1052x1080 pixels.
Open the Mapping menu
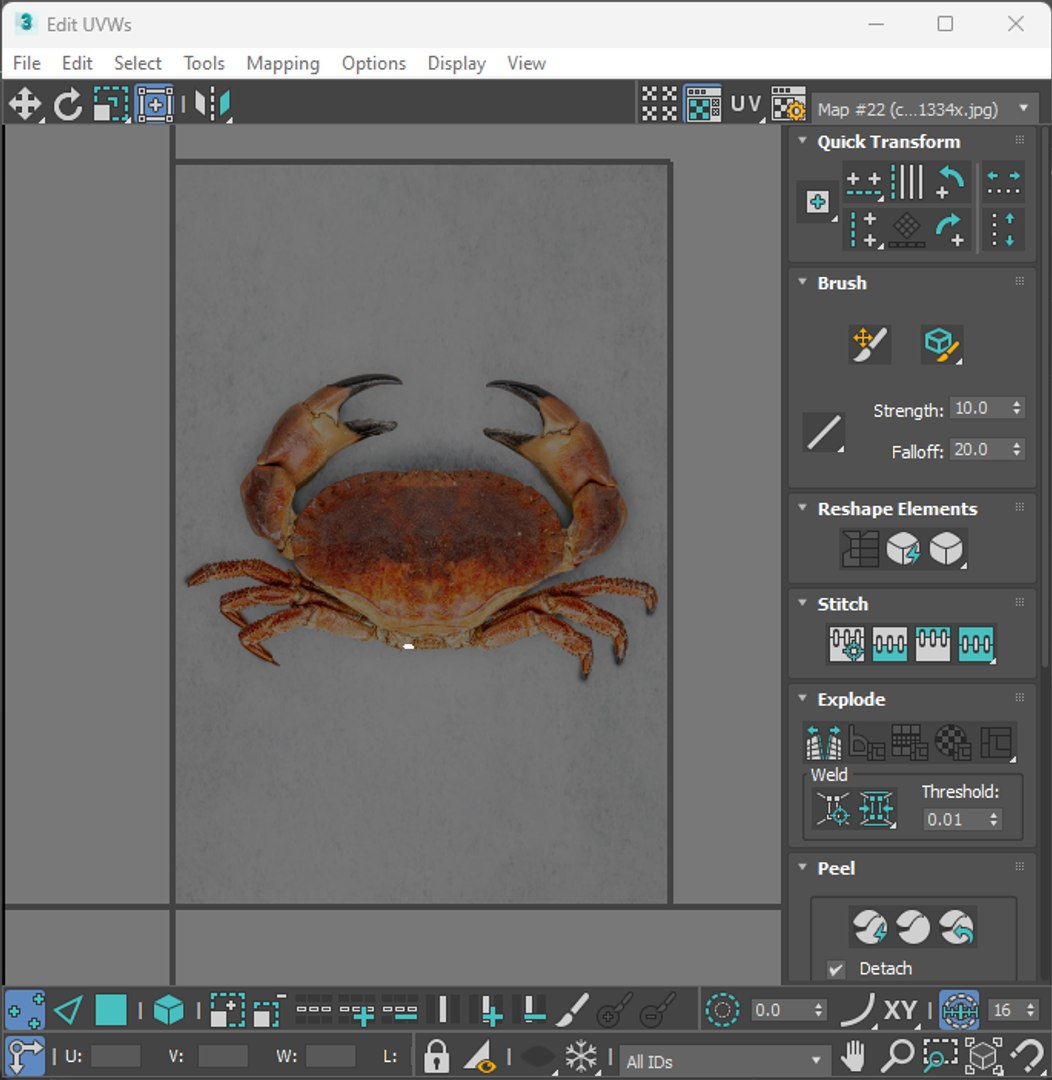tap(283, 63)
